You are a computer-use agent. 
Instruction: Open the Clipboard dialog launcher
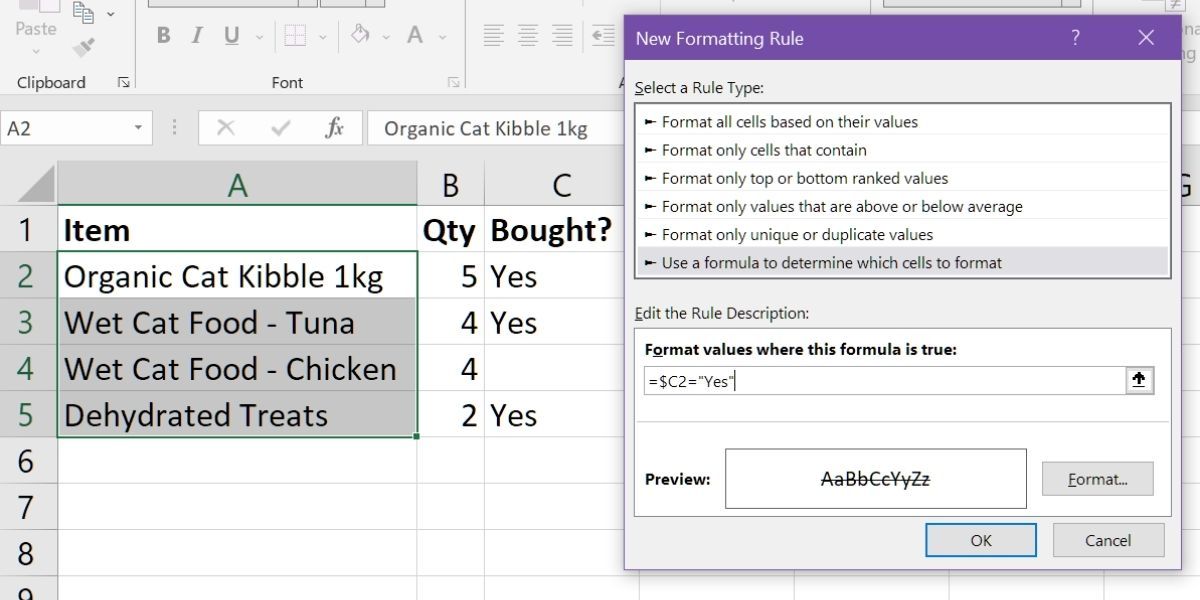[124, 83]
